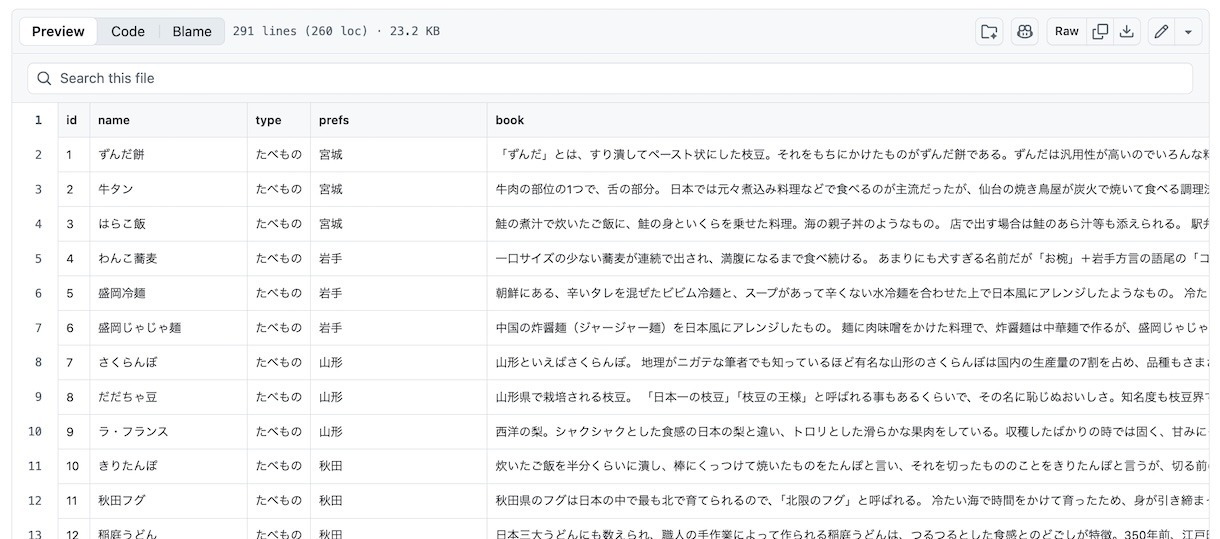Expand more edit options dropdown arrow
Screen dimensions: 1220x539
(1188, 31)
